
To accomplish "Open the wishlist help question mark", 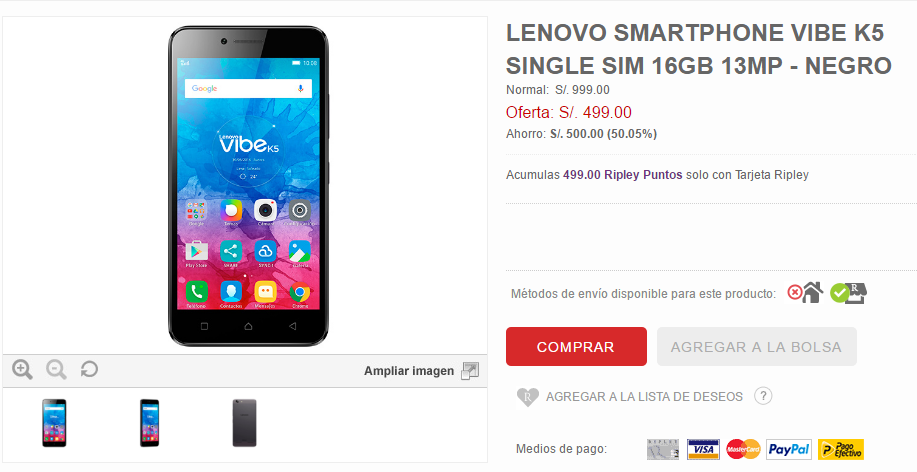I will point(763,396).
